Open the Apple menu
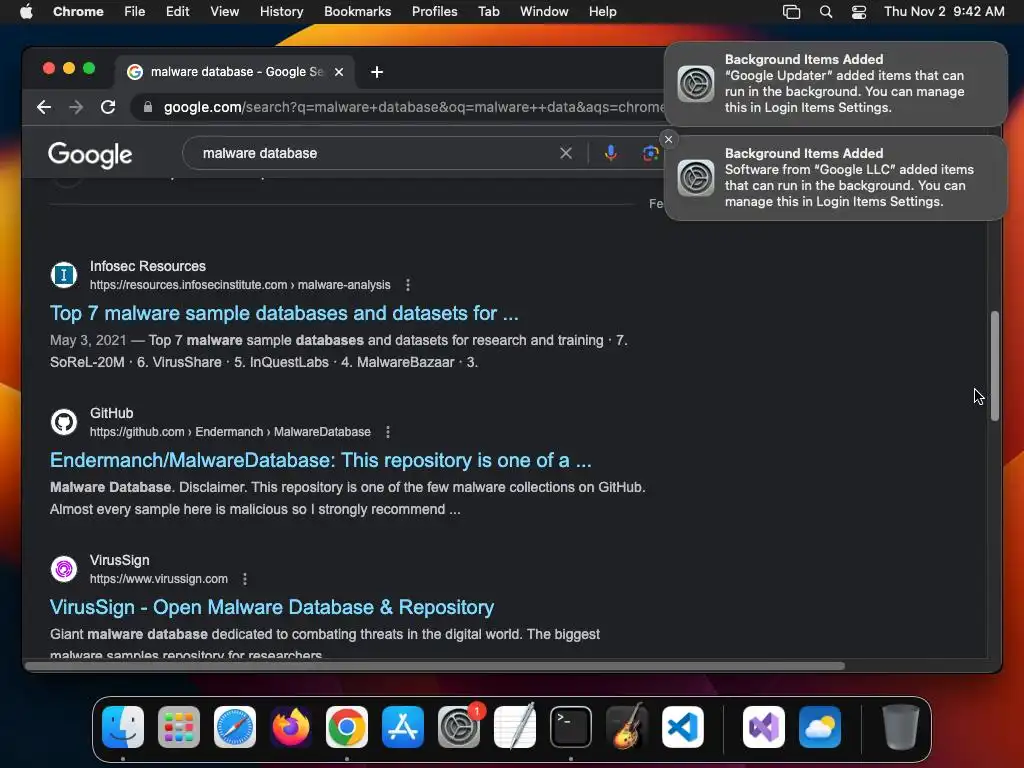The width and height of the screenshot is (1024, 768). click(26, 12)
